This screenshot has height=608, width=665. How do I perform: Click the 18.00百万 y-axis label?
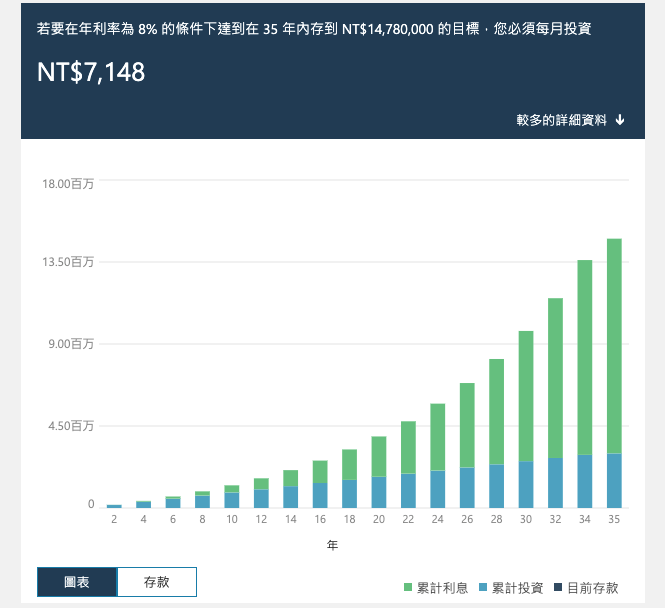pos(68,184)
